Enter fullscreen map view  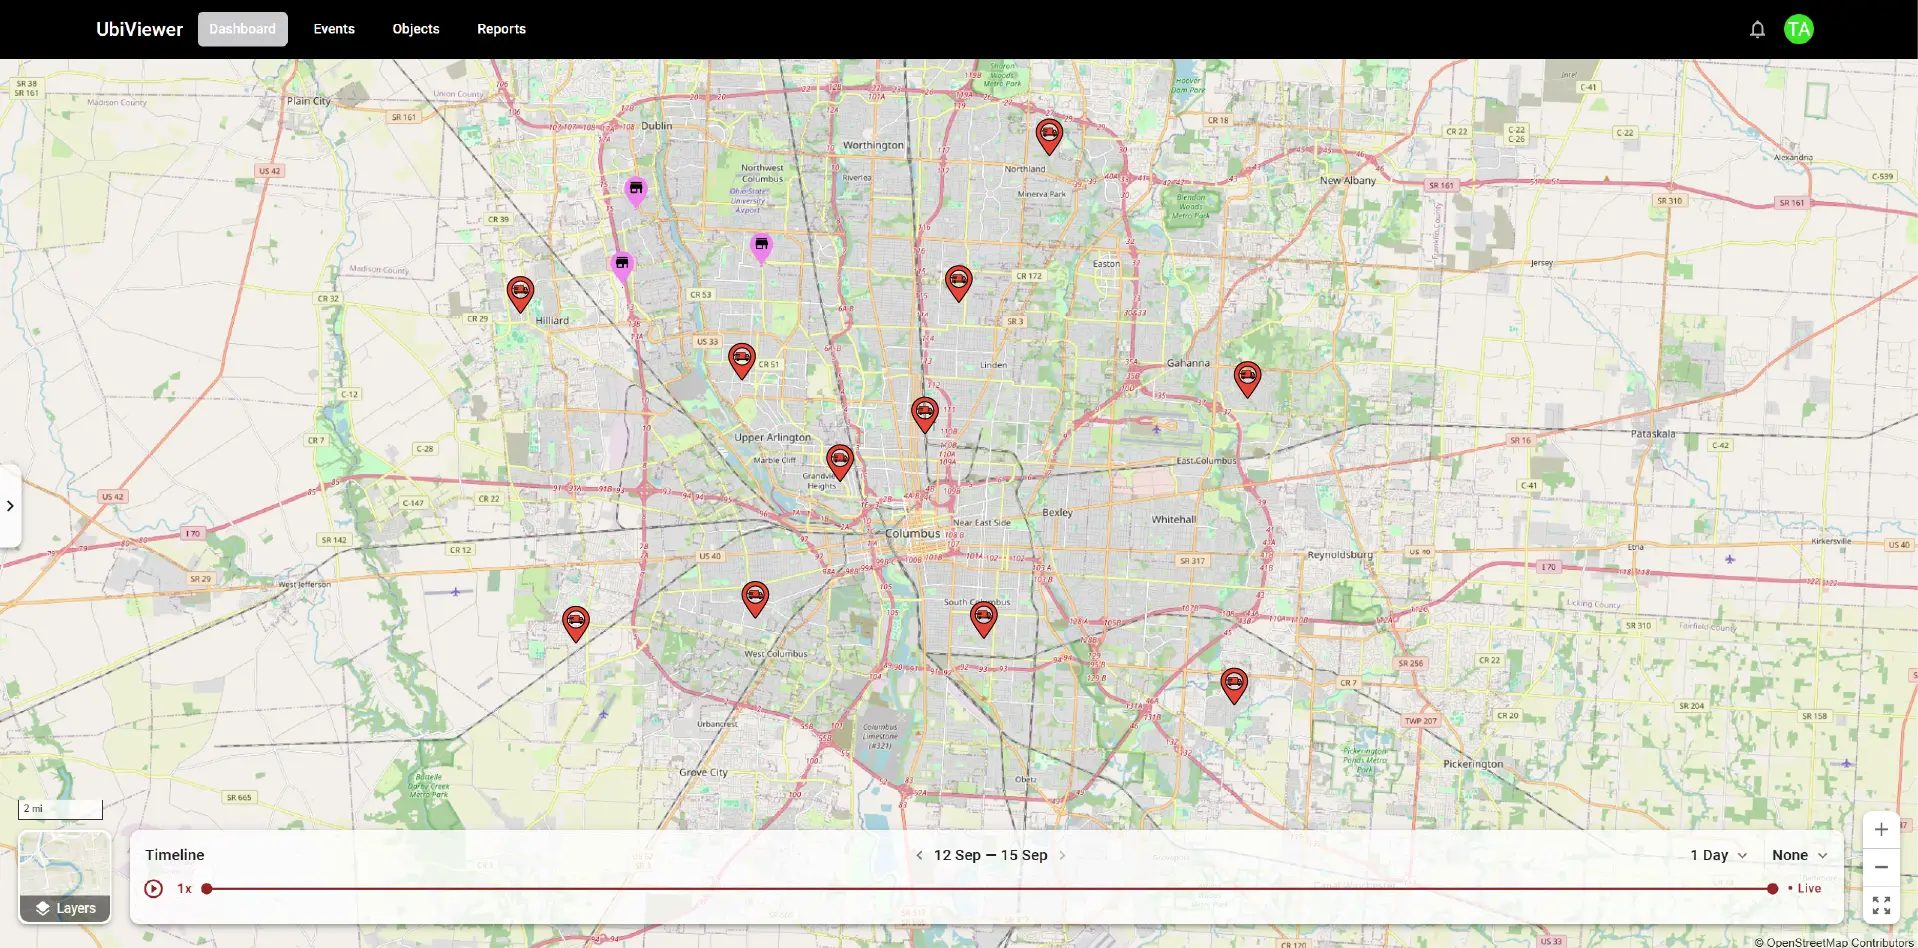1881,905
